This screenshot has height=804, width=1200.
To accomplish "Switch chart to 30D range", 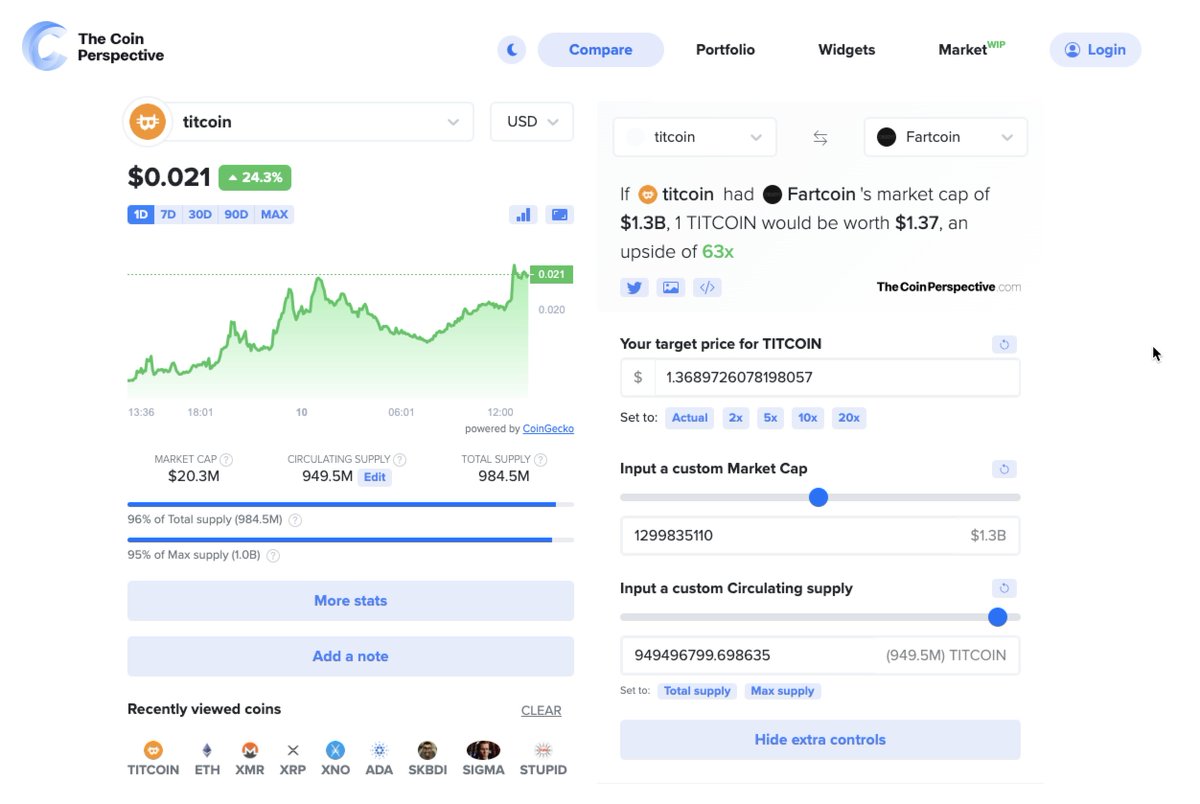I will (x=200, y=214).
